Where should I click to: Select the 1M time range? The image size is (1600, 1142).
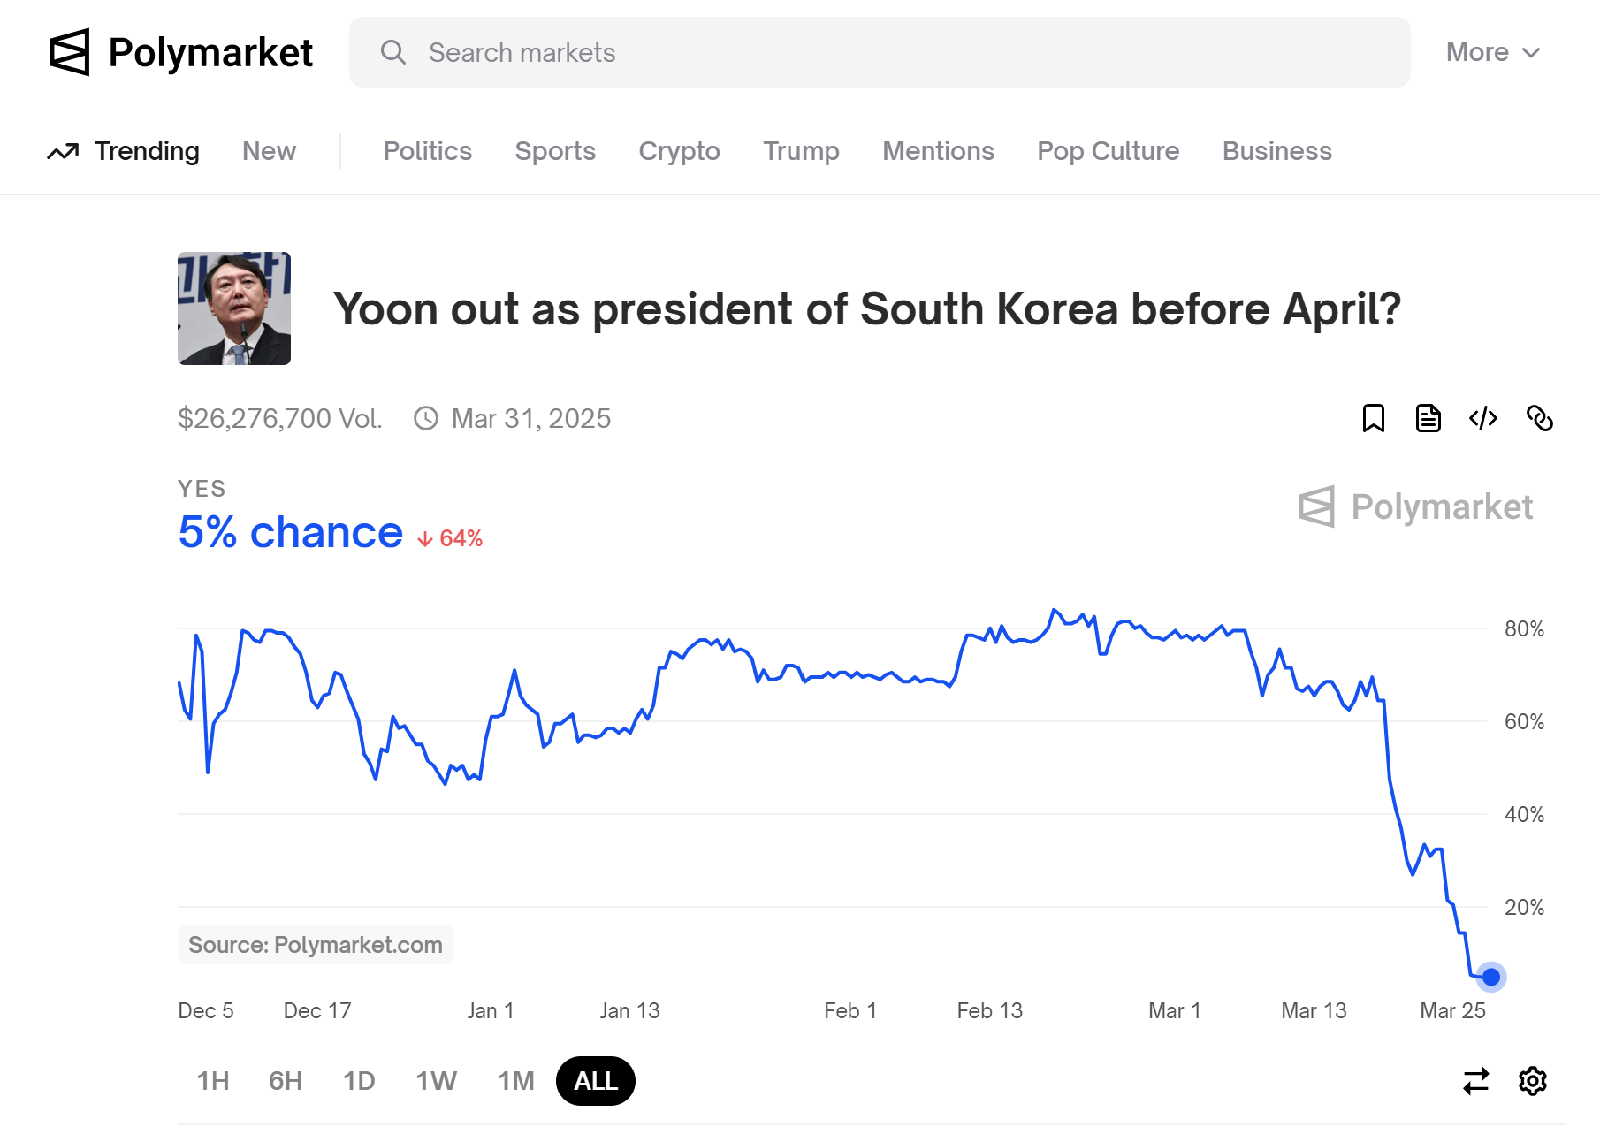516,1081
